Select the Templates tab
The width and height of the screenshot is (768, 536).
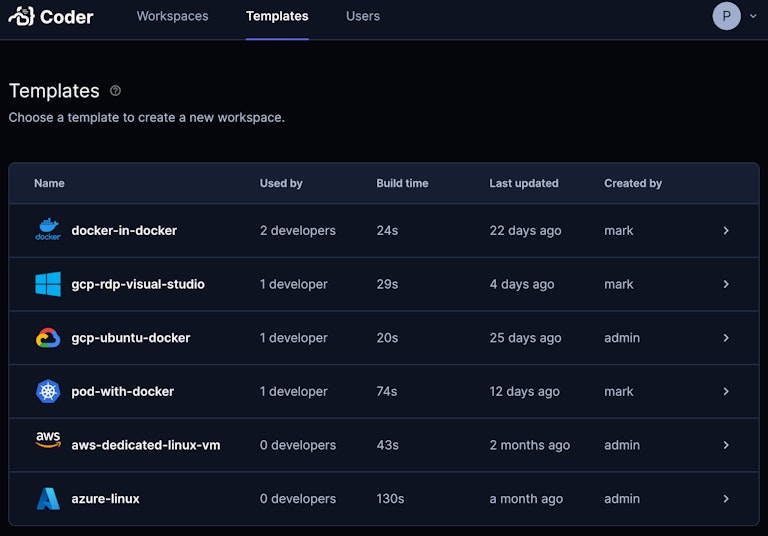tap(277, 16)
